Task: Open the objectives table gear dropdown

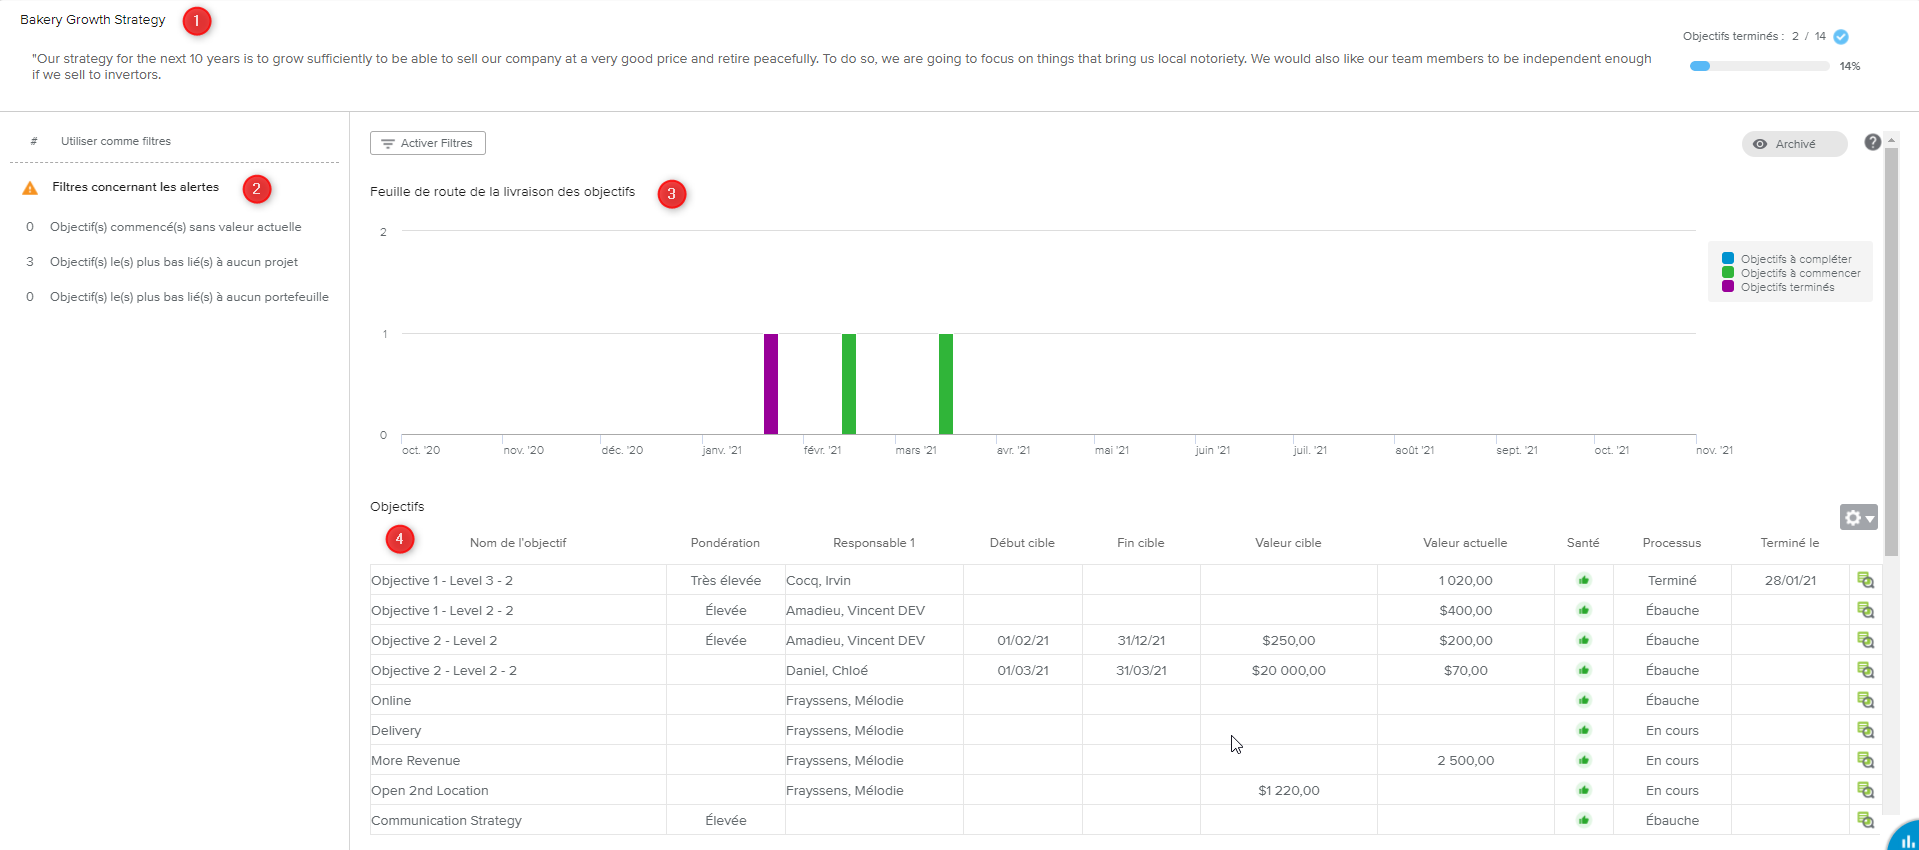Action: click(1858, 517)
